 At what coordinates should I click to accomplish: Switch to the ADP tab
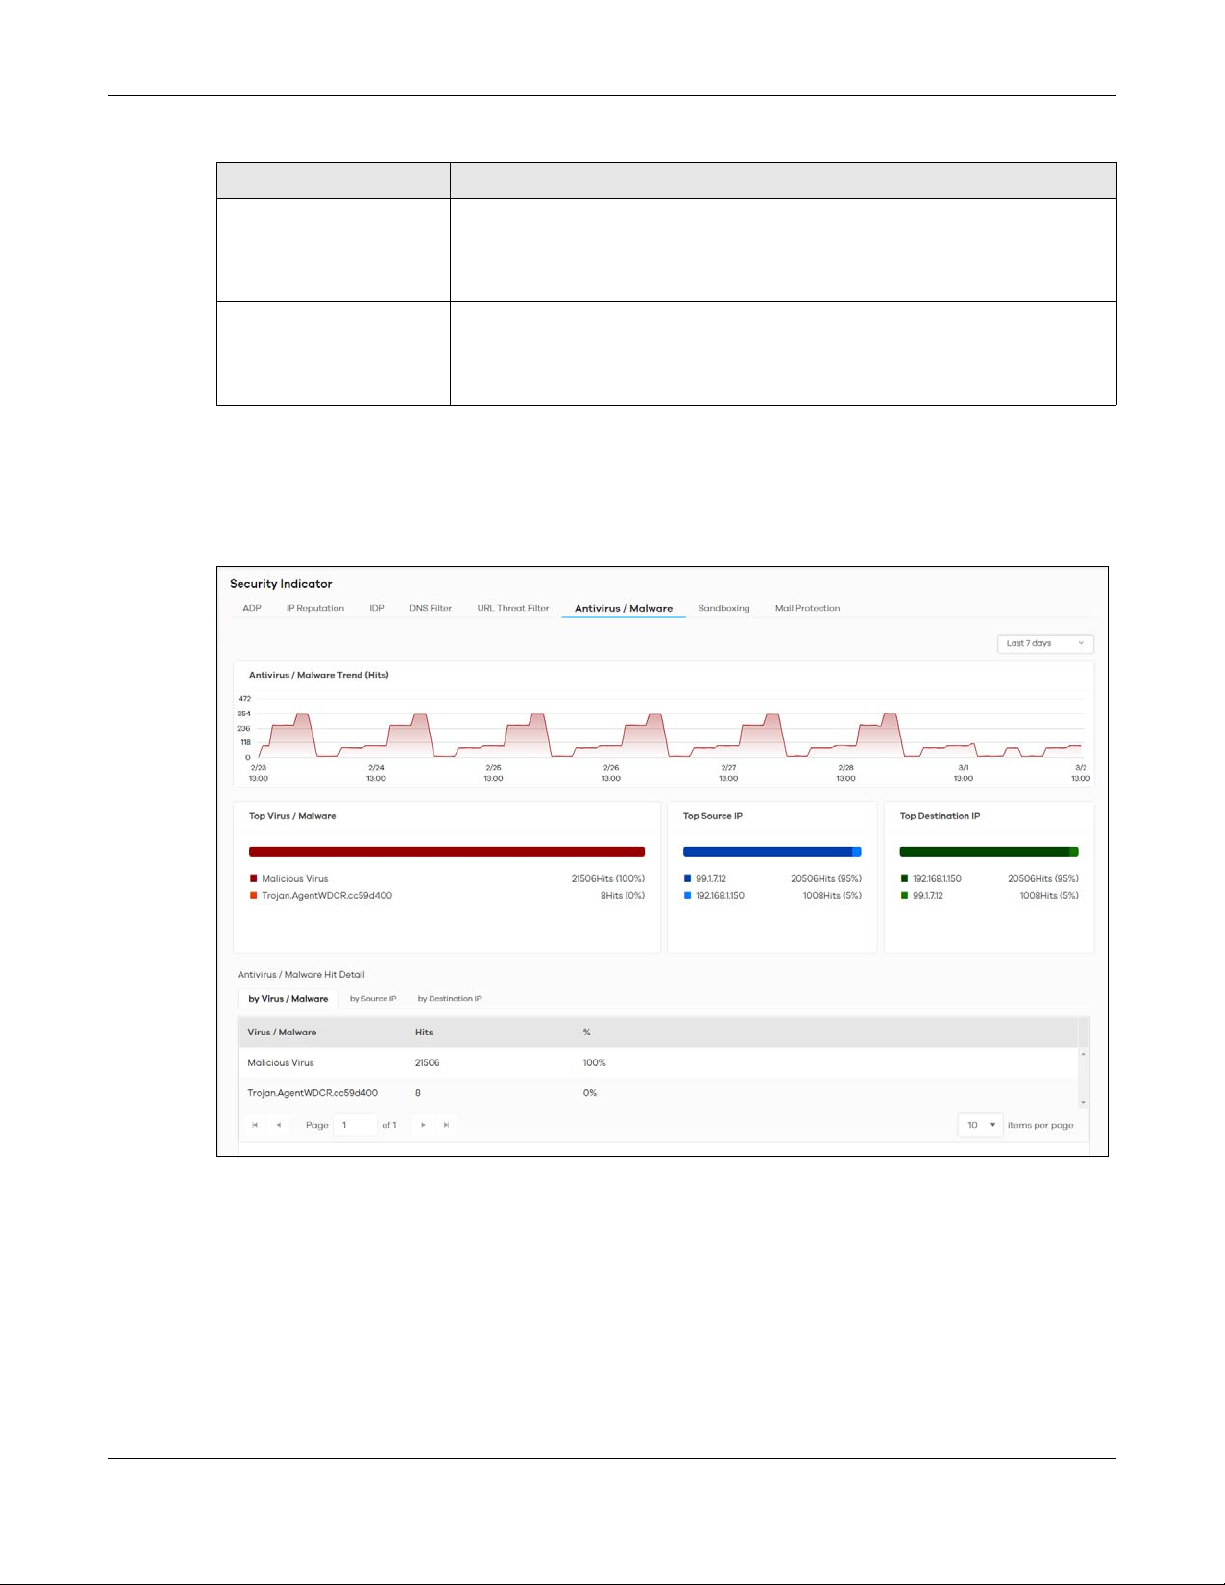coord(252,608)
